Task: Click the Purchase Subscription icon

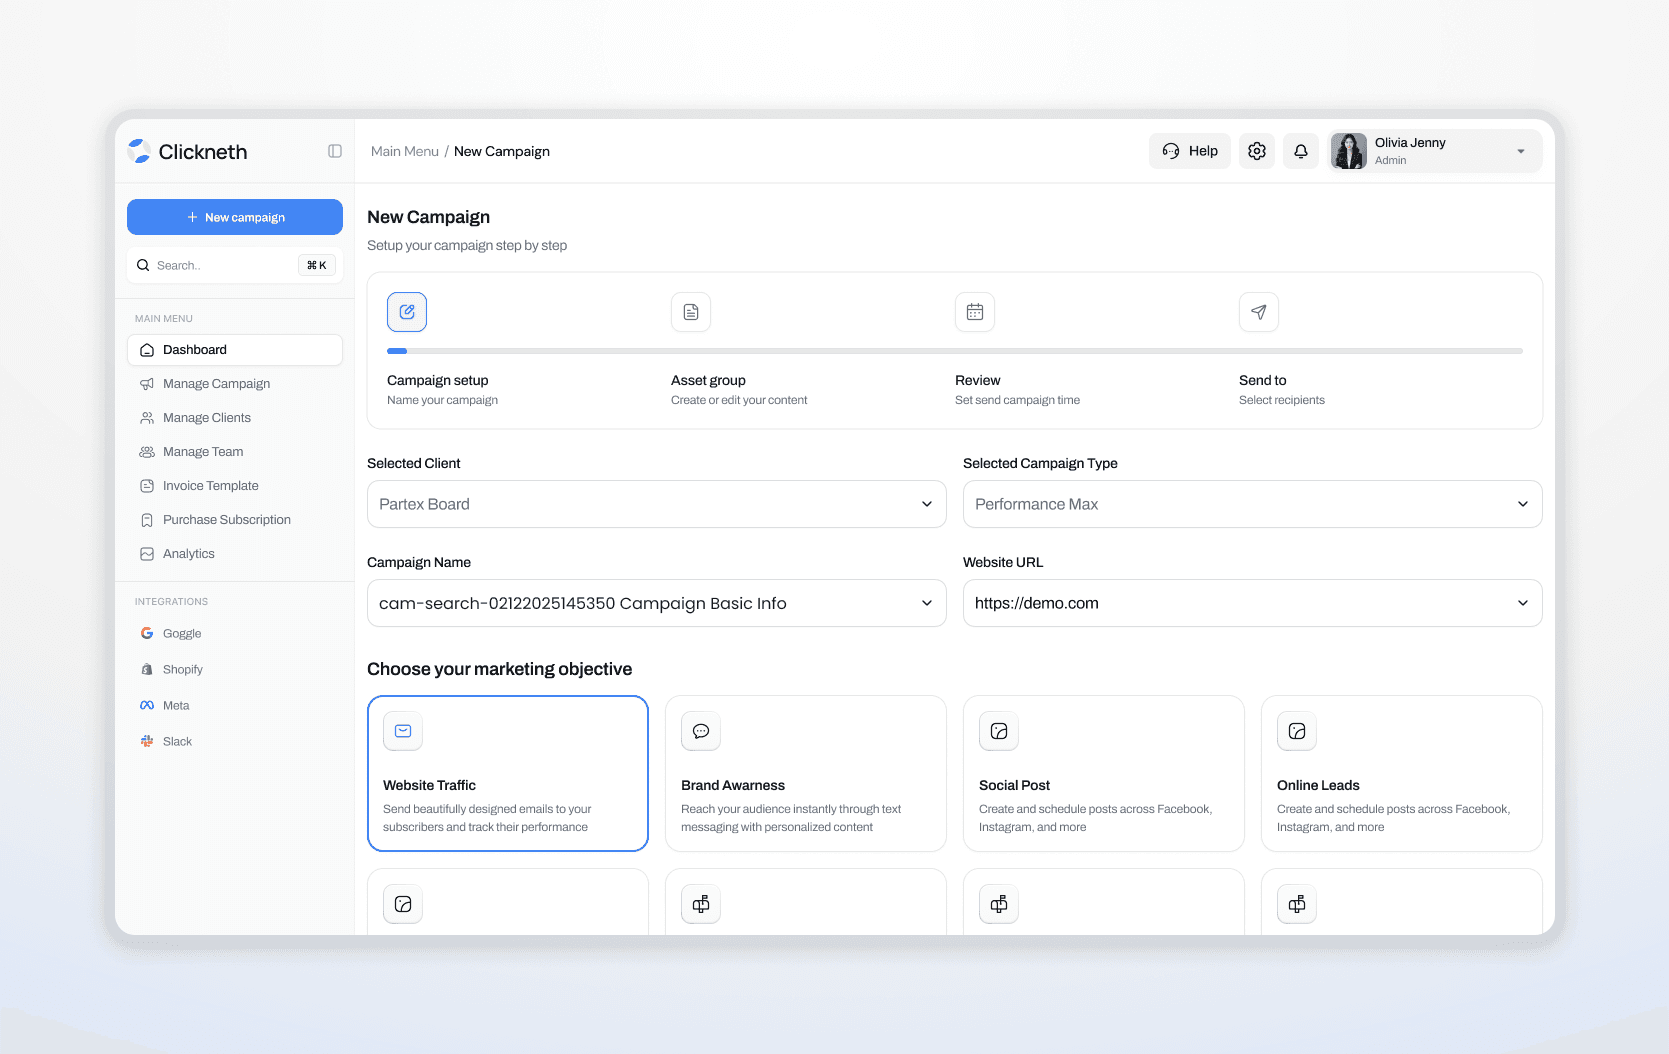Action: pos(147,520)
